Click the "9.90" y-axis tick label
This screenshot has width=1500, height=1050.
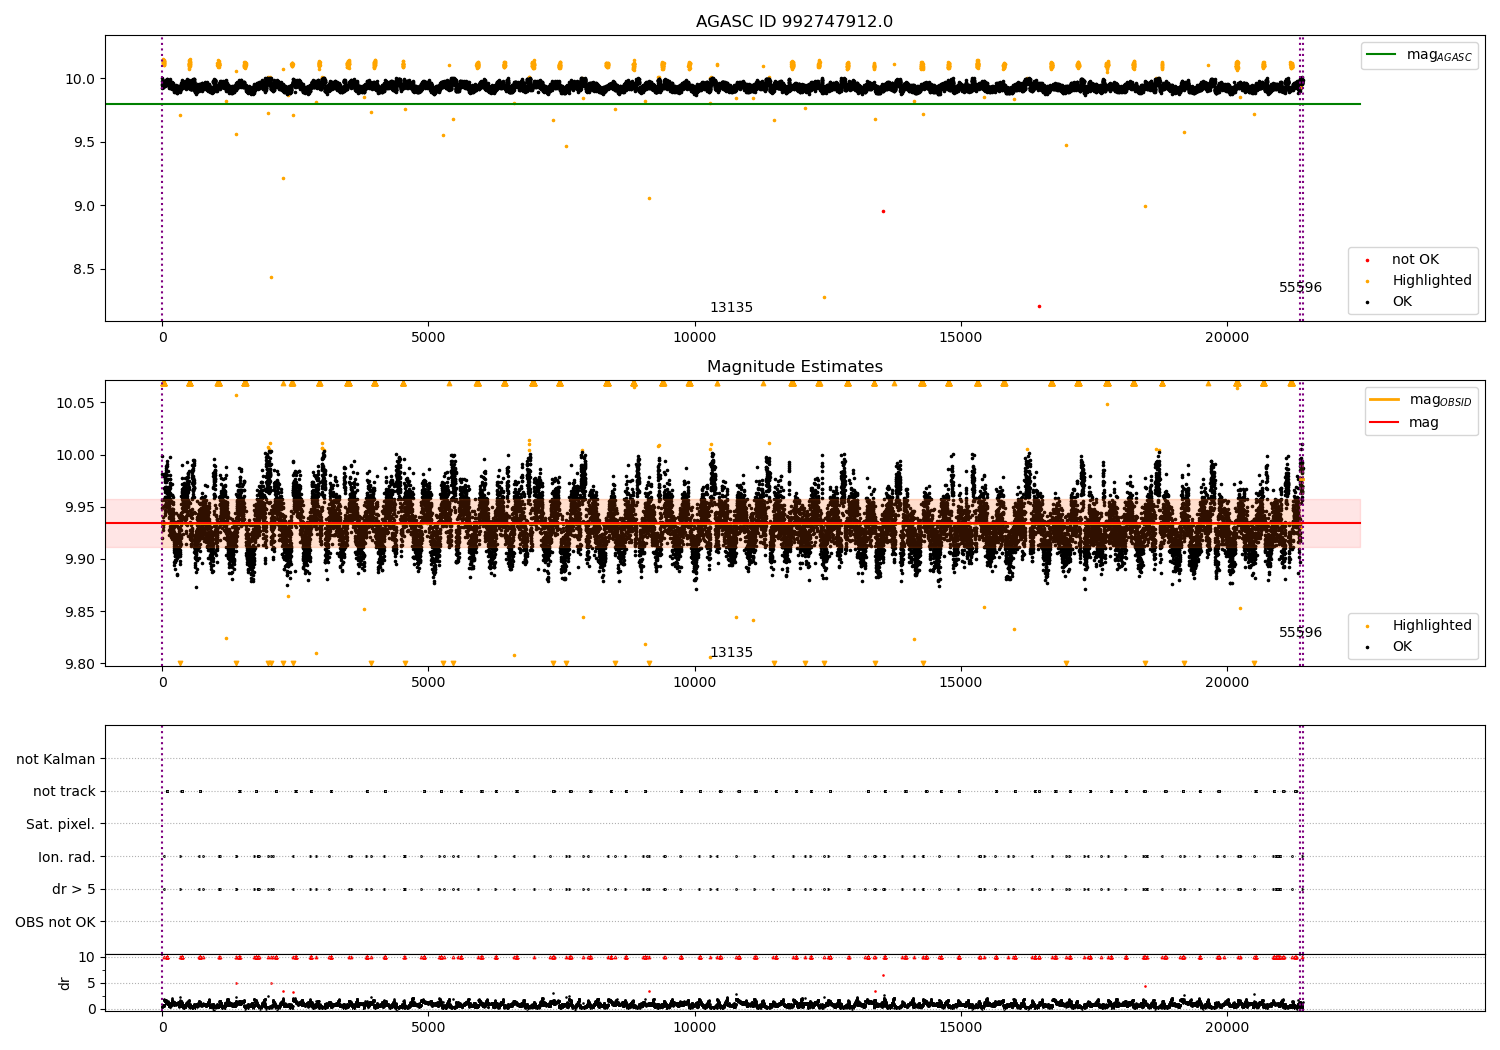82,559
